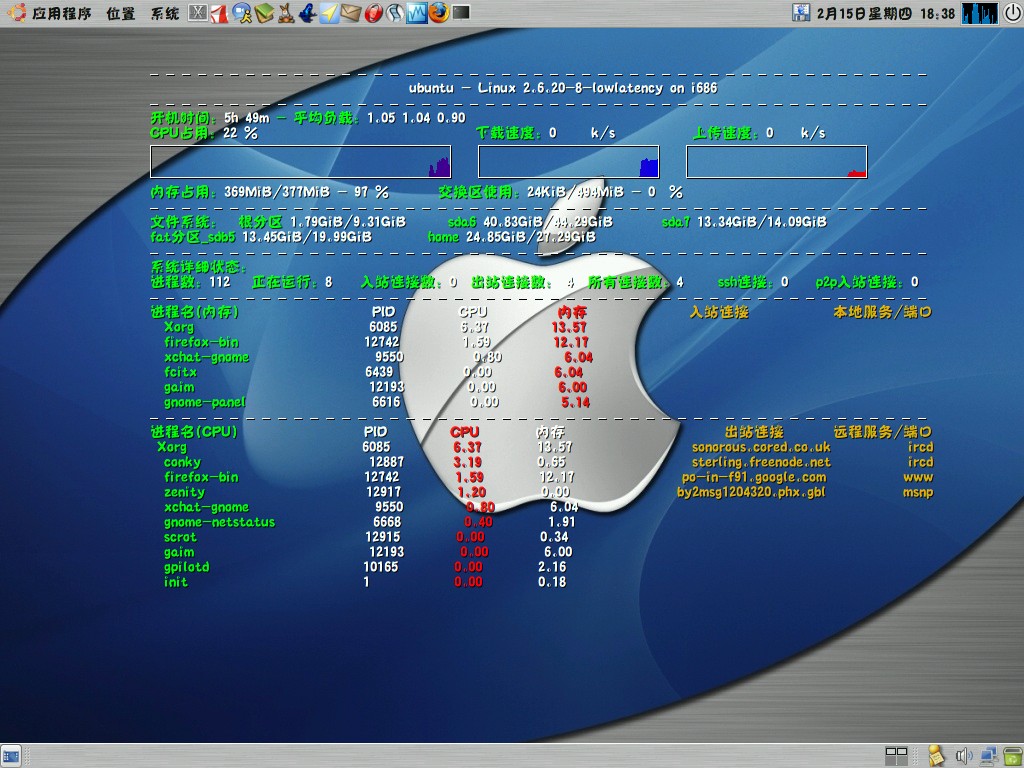Click the date and time 2月15日星期四 18:38

click(x=886, y=13)
